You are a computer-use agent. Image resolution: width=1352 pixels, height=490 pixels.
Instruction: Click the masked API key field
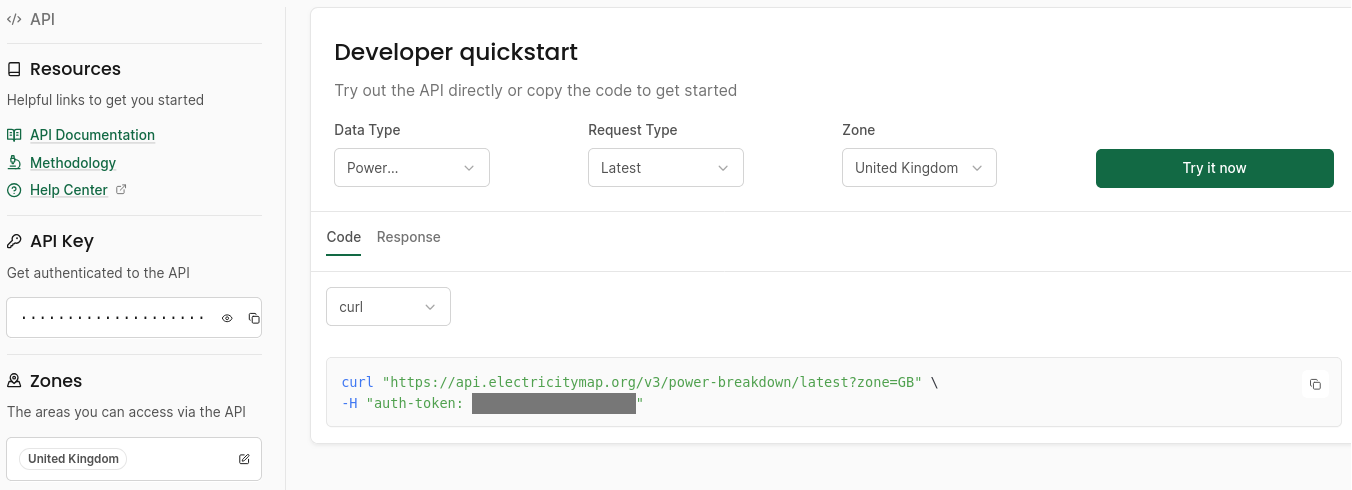[134, 318]
